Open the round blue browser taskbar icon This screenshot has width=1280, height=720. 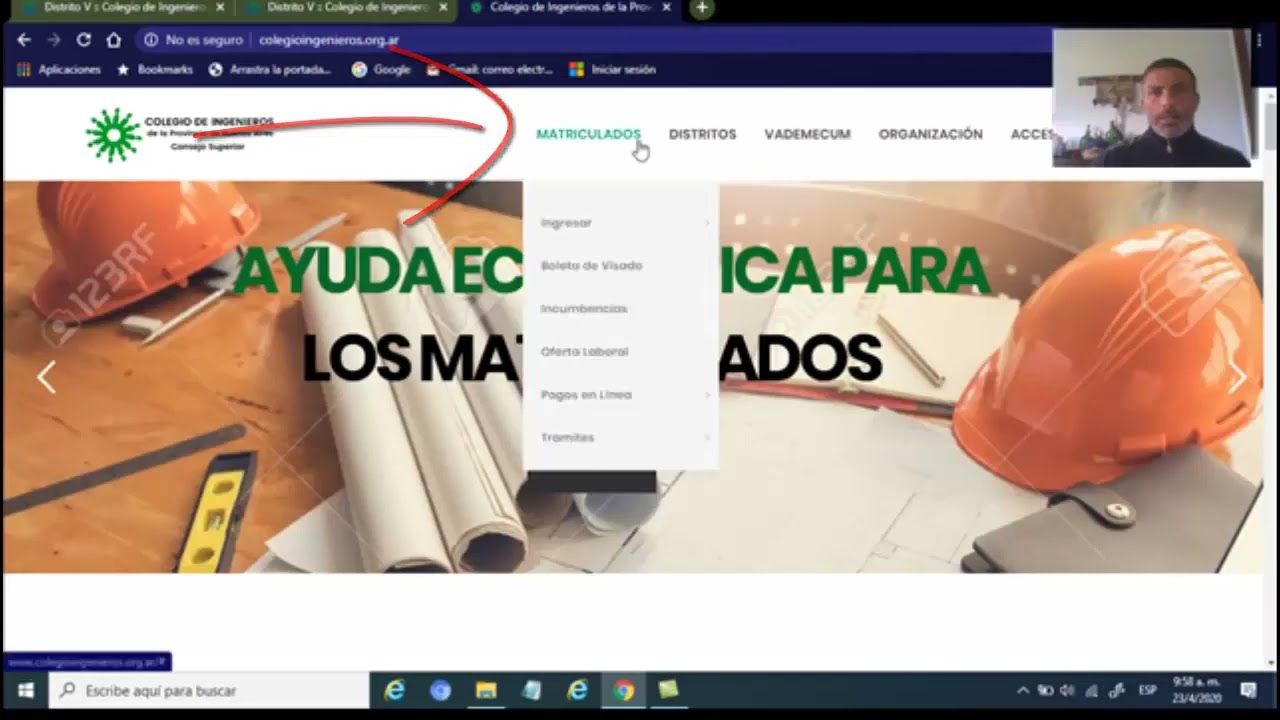click(440, 690)
